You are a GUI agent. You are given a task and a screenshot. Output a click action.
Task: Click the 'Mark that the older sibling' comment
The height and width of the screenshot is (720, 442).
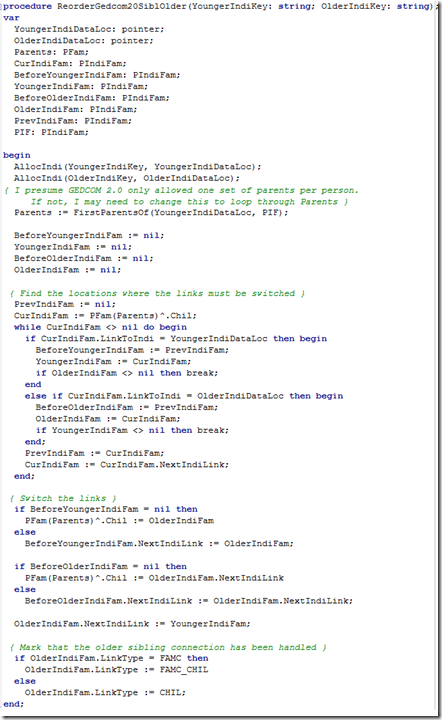click(168, 647)
